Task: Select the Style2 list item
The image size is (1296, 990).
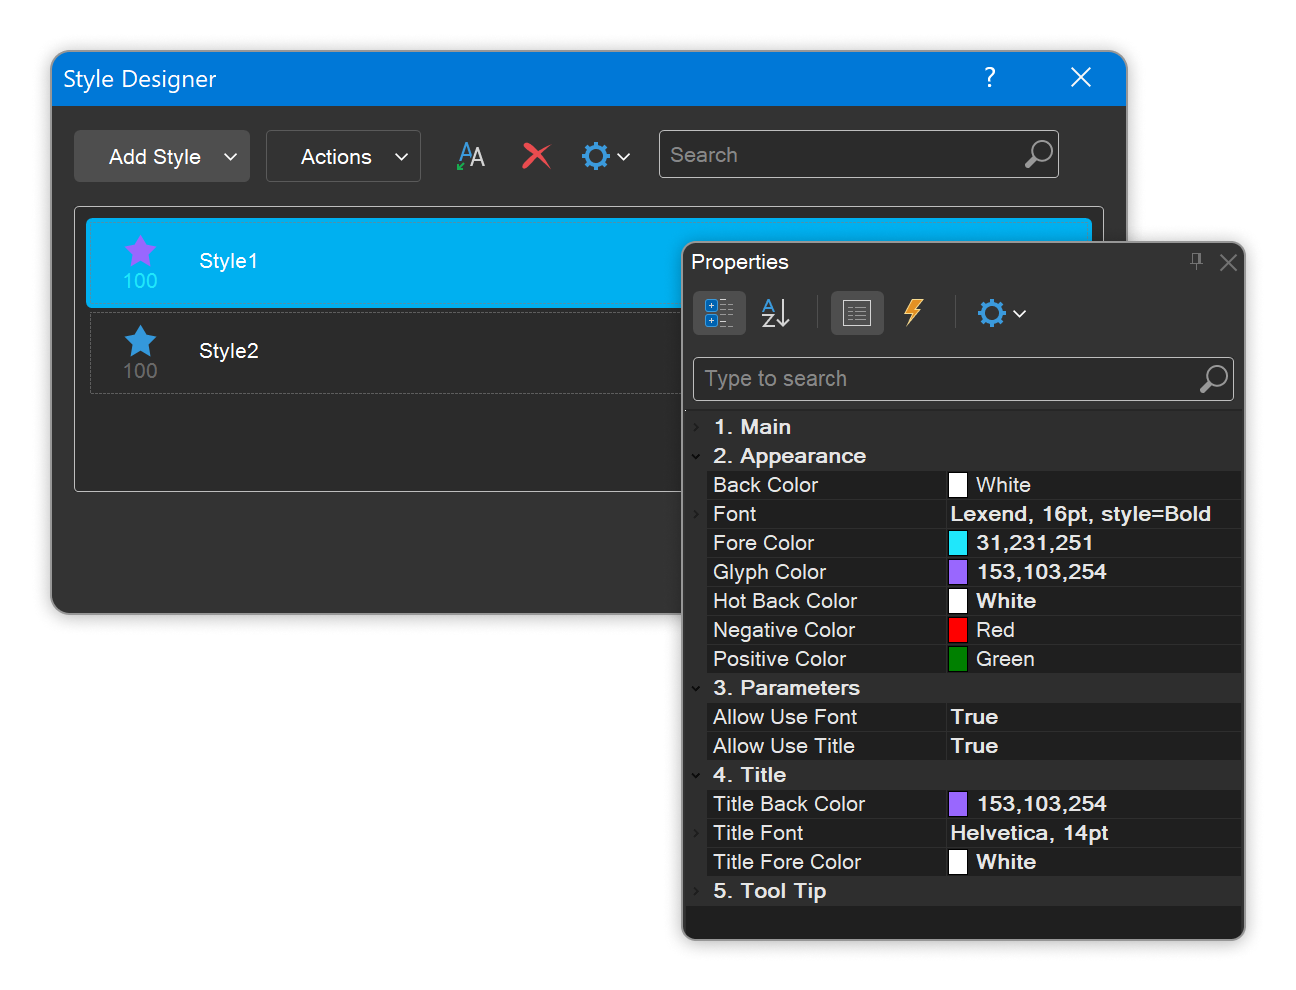Action: click(385, 352)
